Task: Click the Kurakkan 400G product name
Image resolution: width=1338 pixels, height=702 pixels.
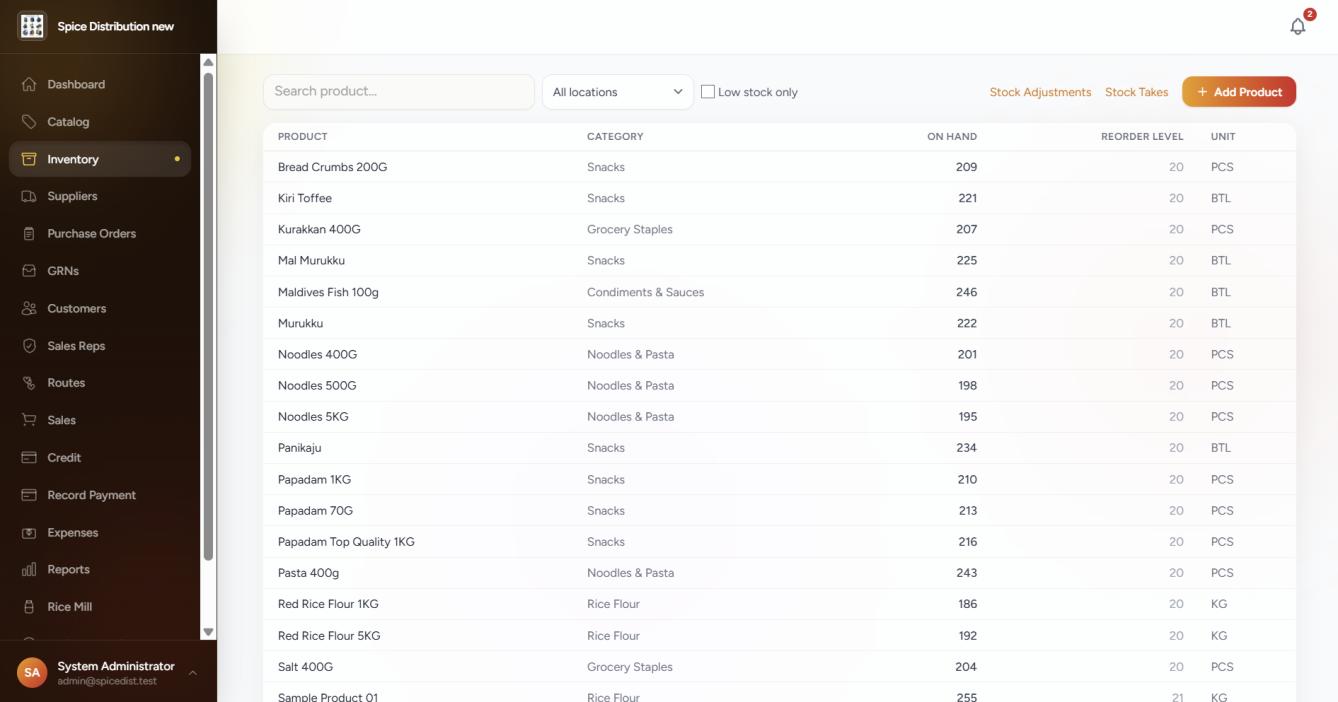Action: [x=319, y=230]
